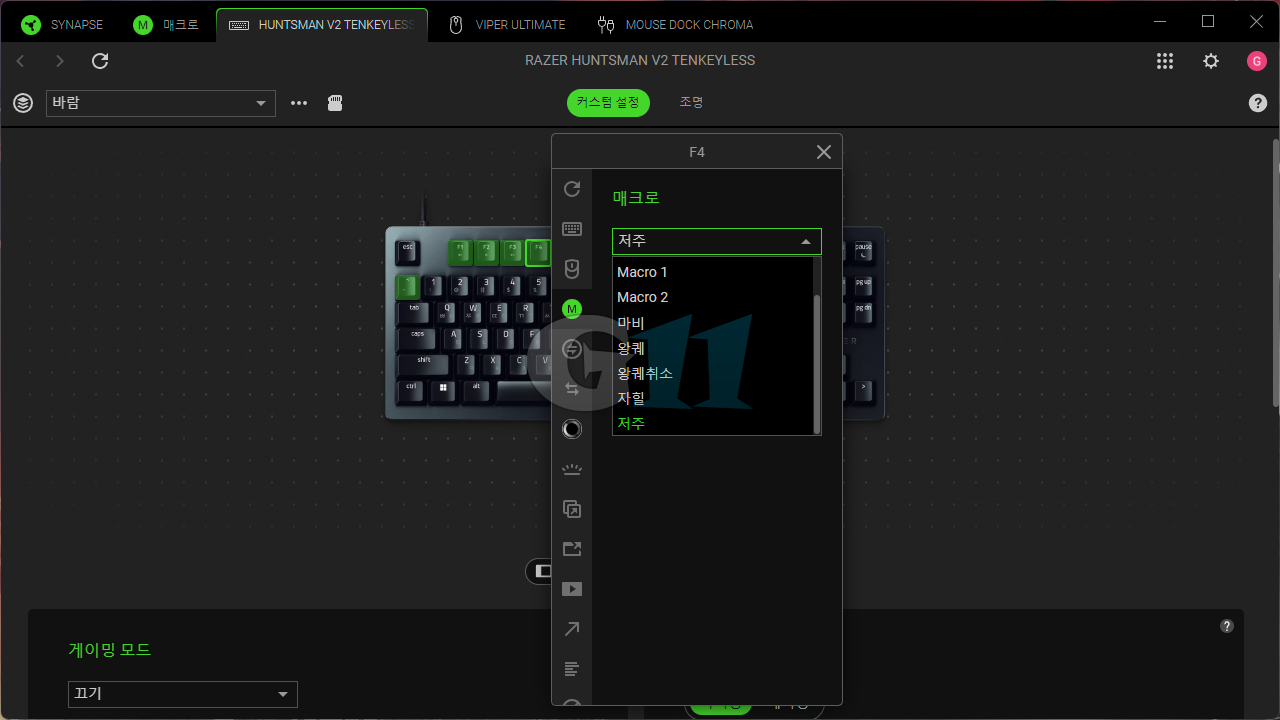Click the profile layers icon beside 바람

point(23,103)
